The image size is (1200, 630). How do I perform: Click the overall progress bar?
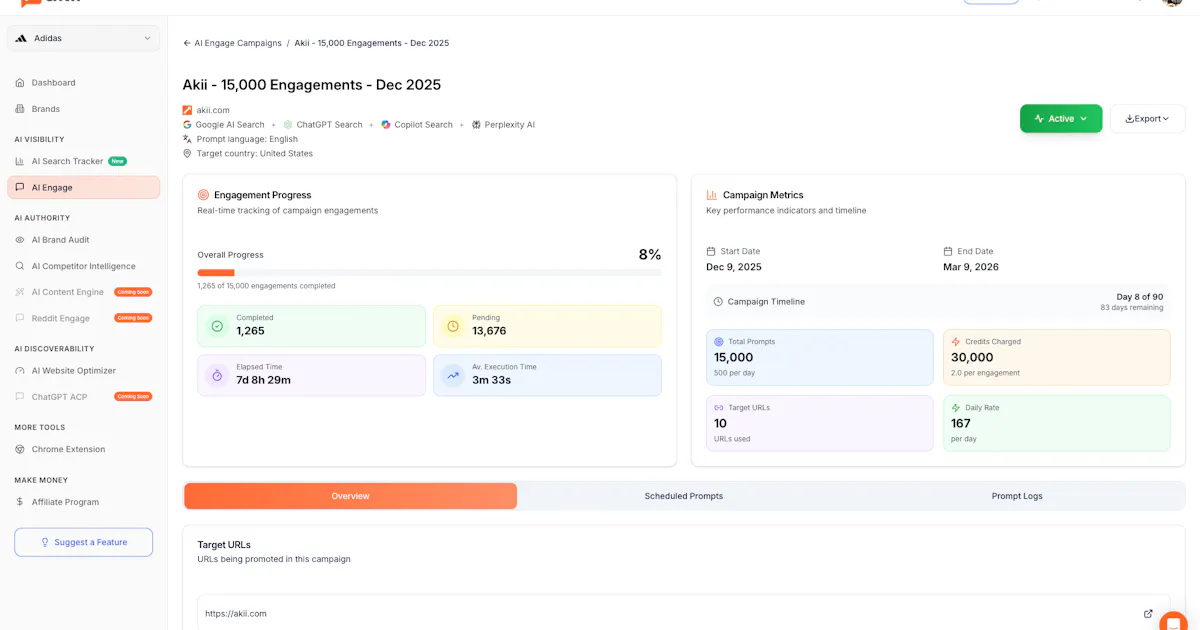point(429,273)
